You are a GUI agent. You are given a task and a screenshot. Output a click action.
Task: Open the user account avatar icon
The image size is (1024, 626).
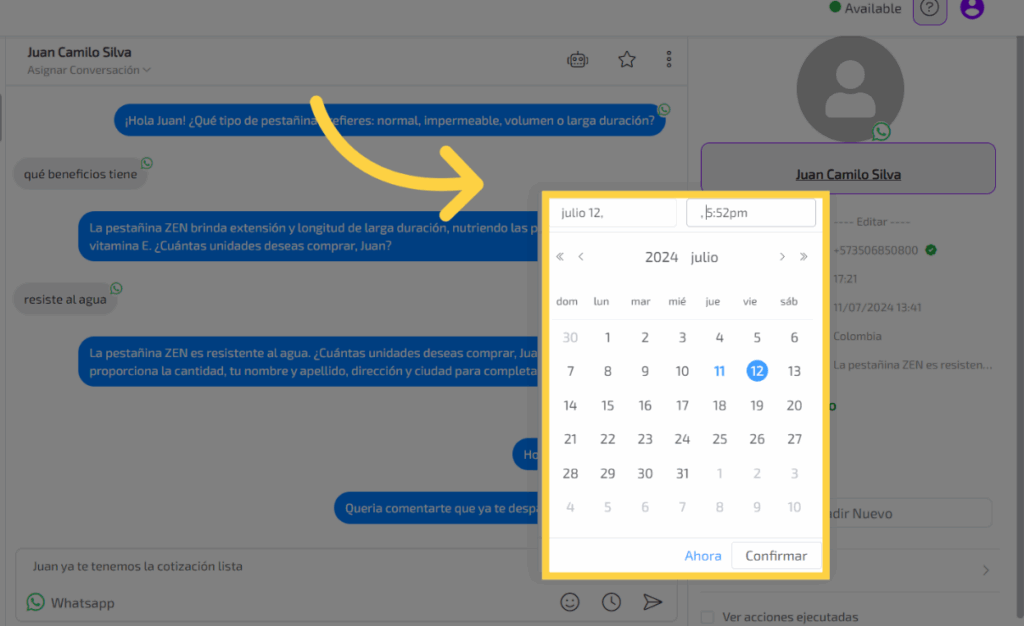coord(971,9)
